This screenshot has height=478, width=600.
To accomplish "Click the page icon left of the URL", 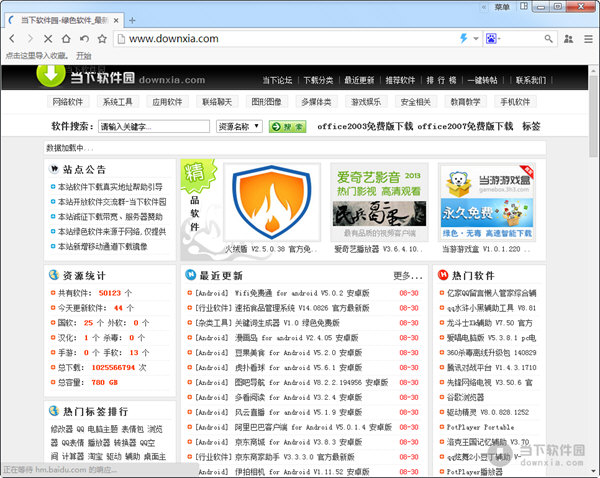I will point(121,39).
